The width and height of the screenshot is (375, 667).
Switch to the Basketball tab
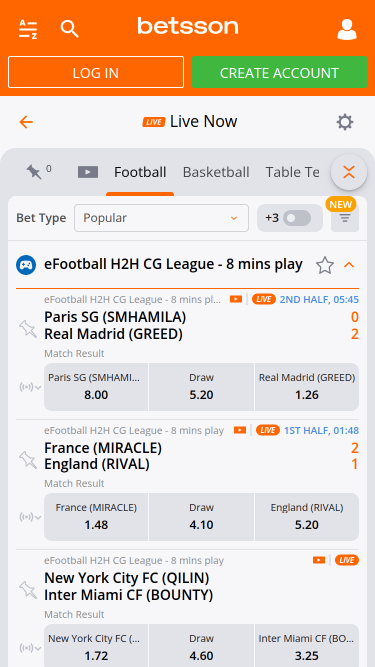coord(216,172)
